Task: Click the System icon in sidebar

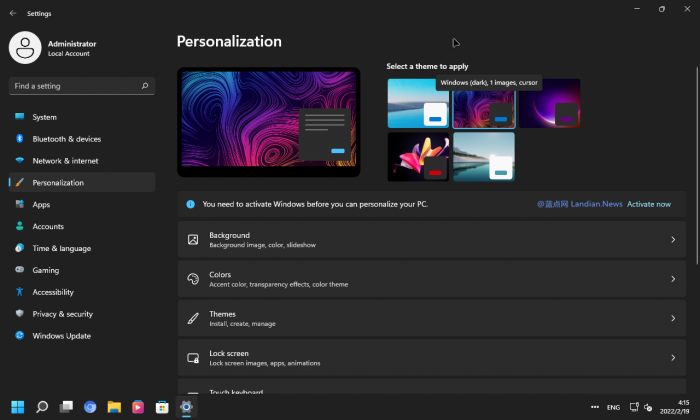Action: tap(19, 117)
